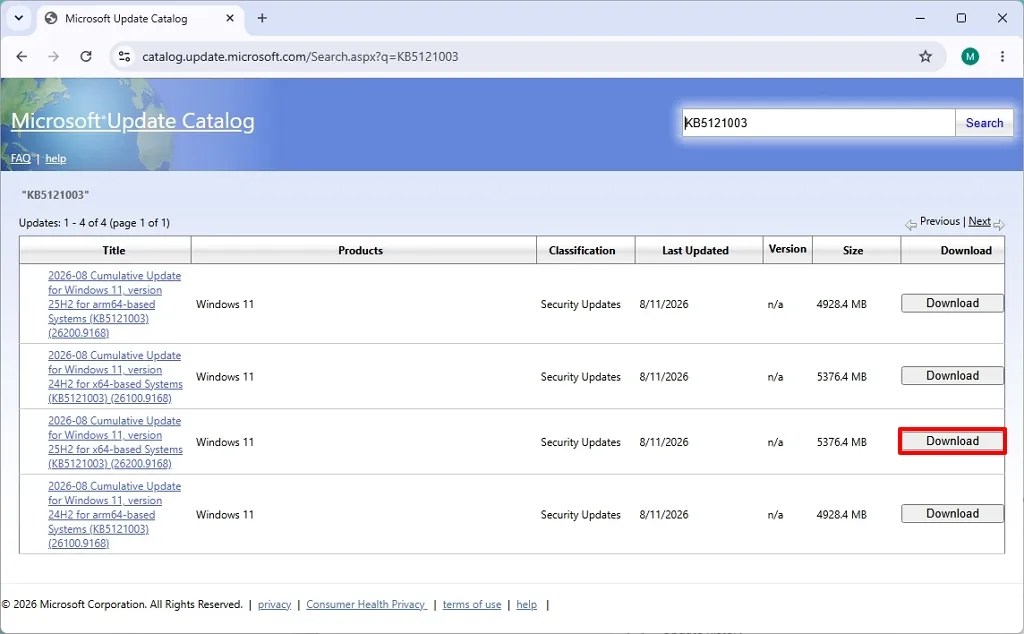Open the M profile avatar
The height and width of the screenshot is (634, 1024).
coord(970,57)
